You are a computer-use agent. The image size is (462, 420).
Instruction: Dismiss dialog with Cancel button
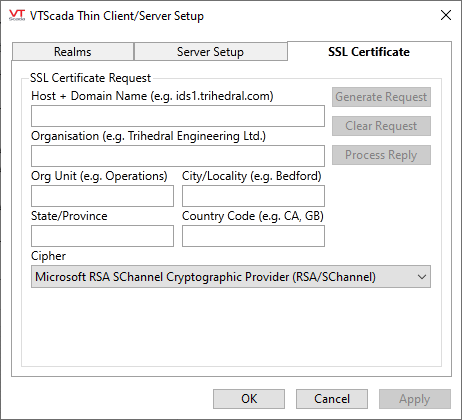click(332, 399)
